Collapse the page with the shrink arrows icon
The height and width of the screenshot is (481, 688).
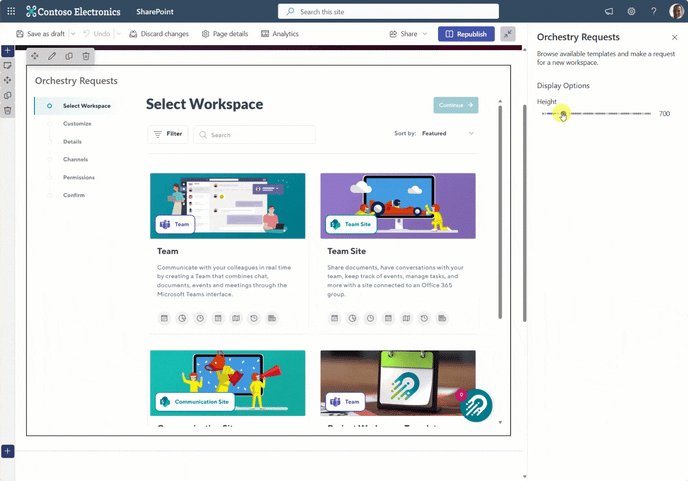tap(508, 34)
